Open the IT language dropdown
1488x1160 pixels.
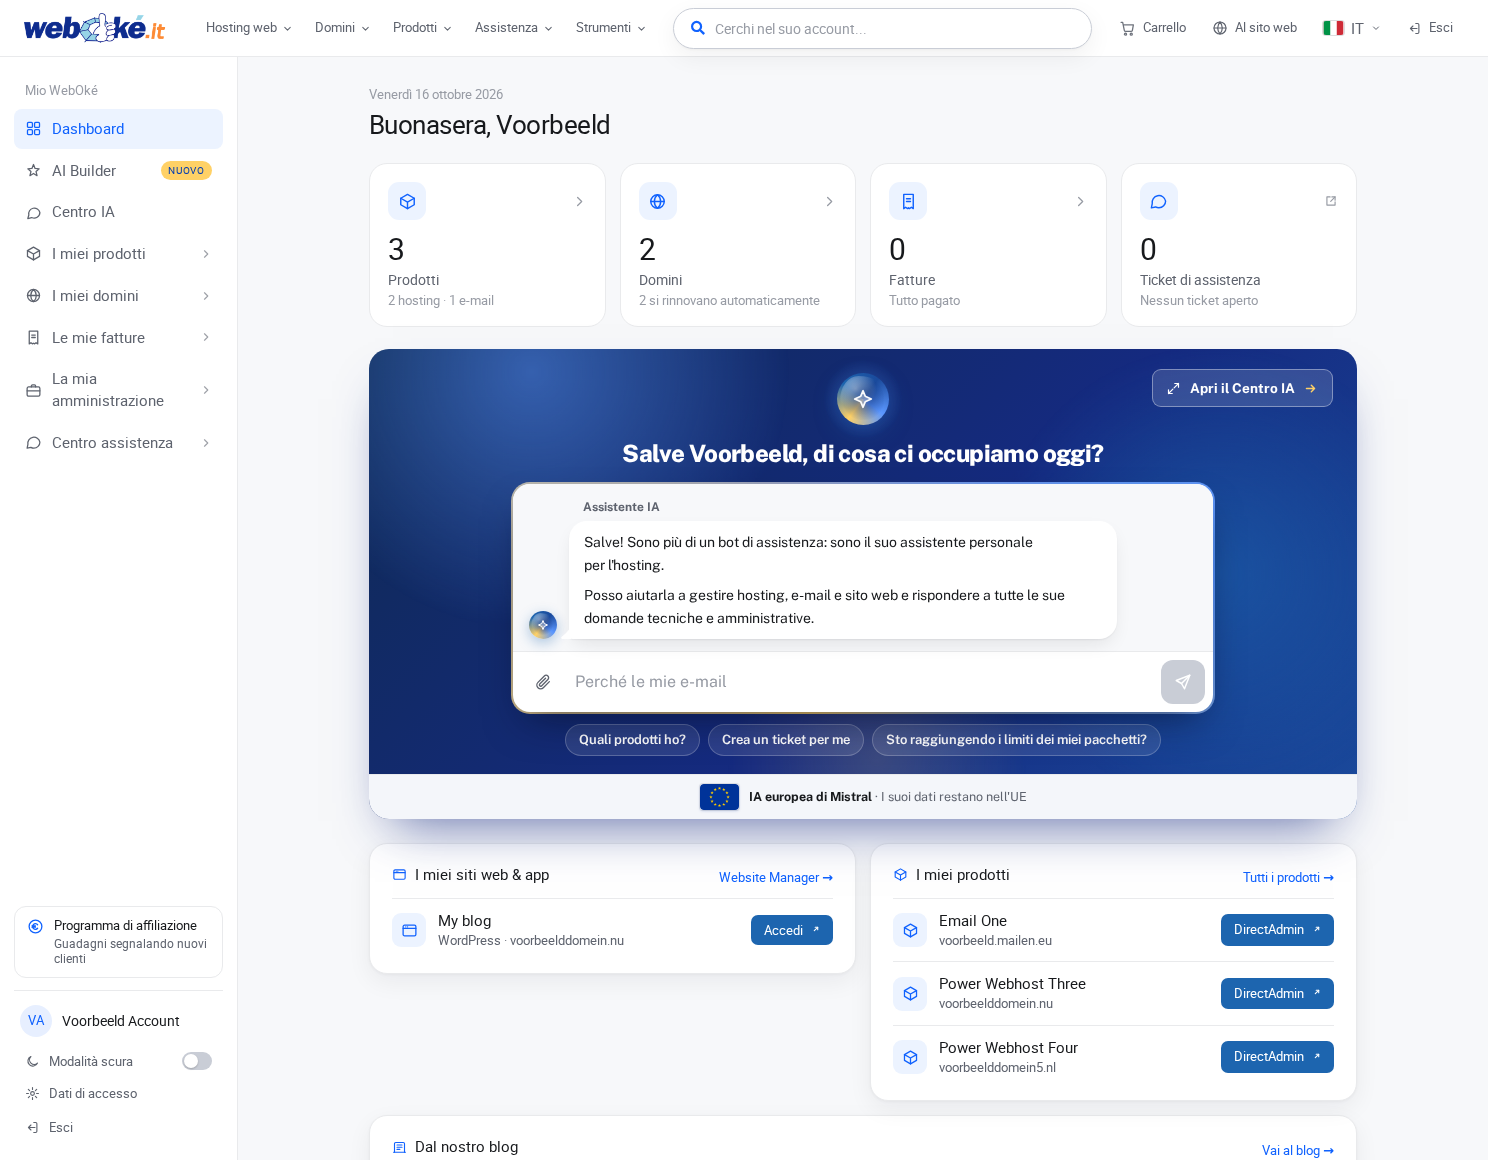click(1351, 28)
